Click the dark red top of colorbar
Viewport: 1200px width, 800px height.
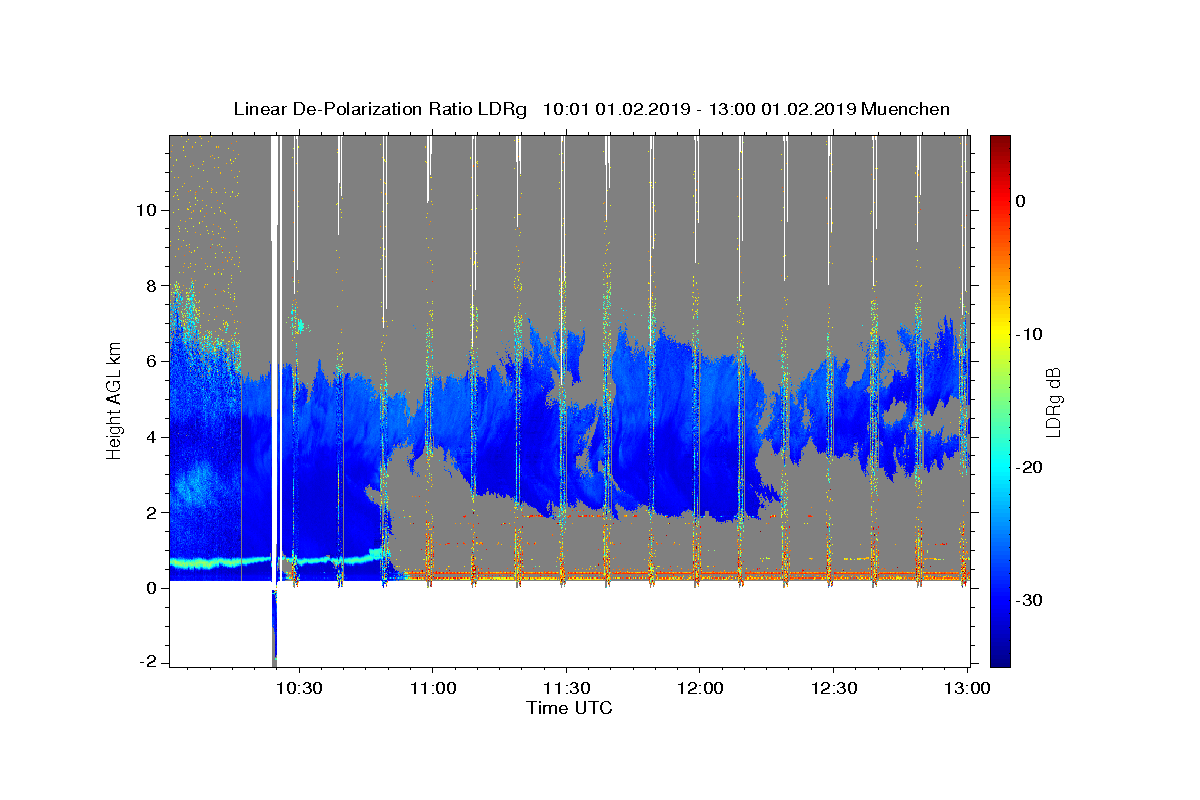1000,143
